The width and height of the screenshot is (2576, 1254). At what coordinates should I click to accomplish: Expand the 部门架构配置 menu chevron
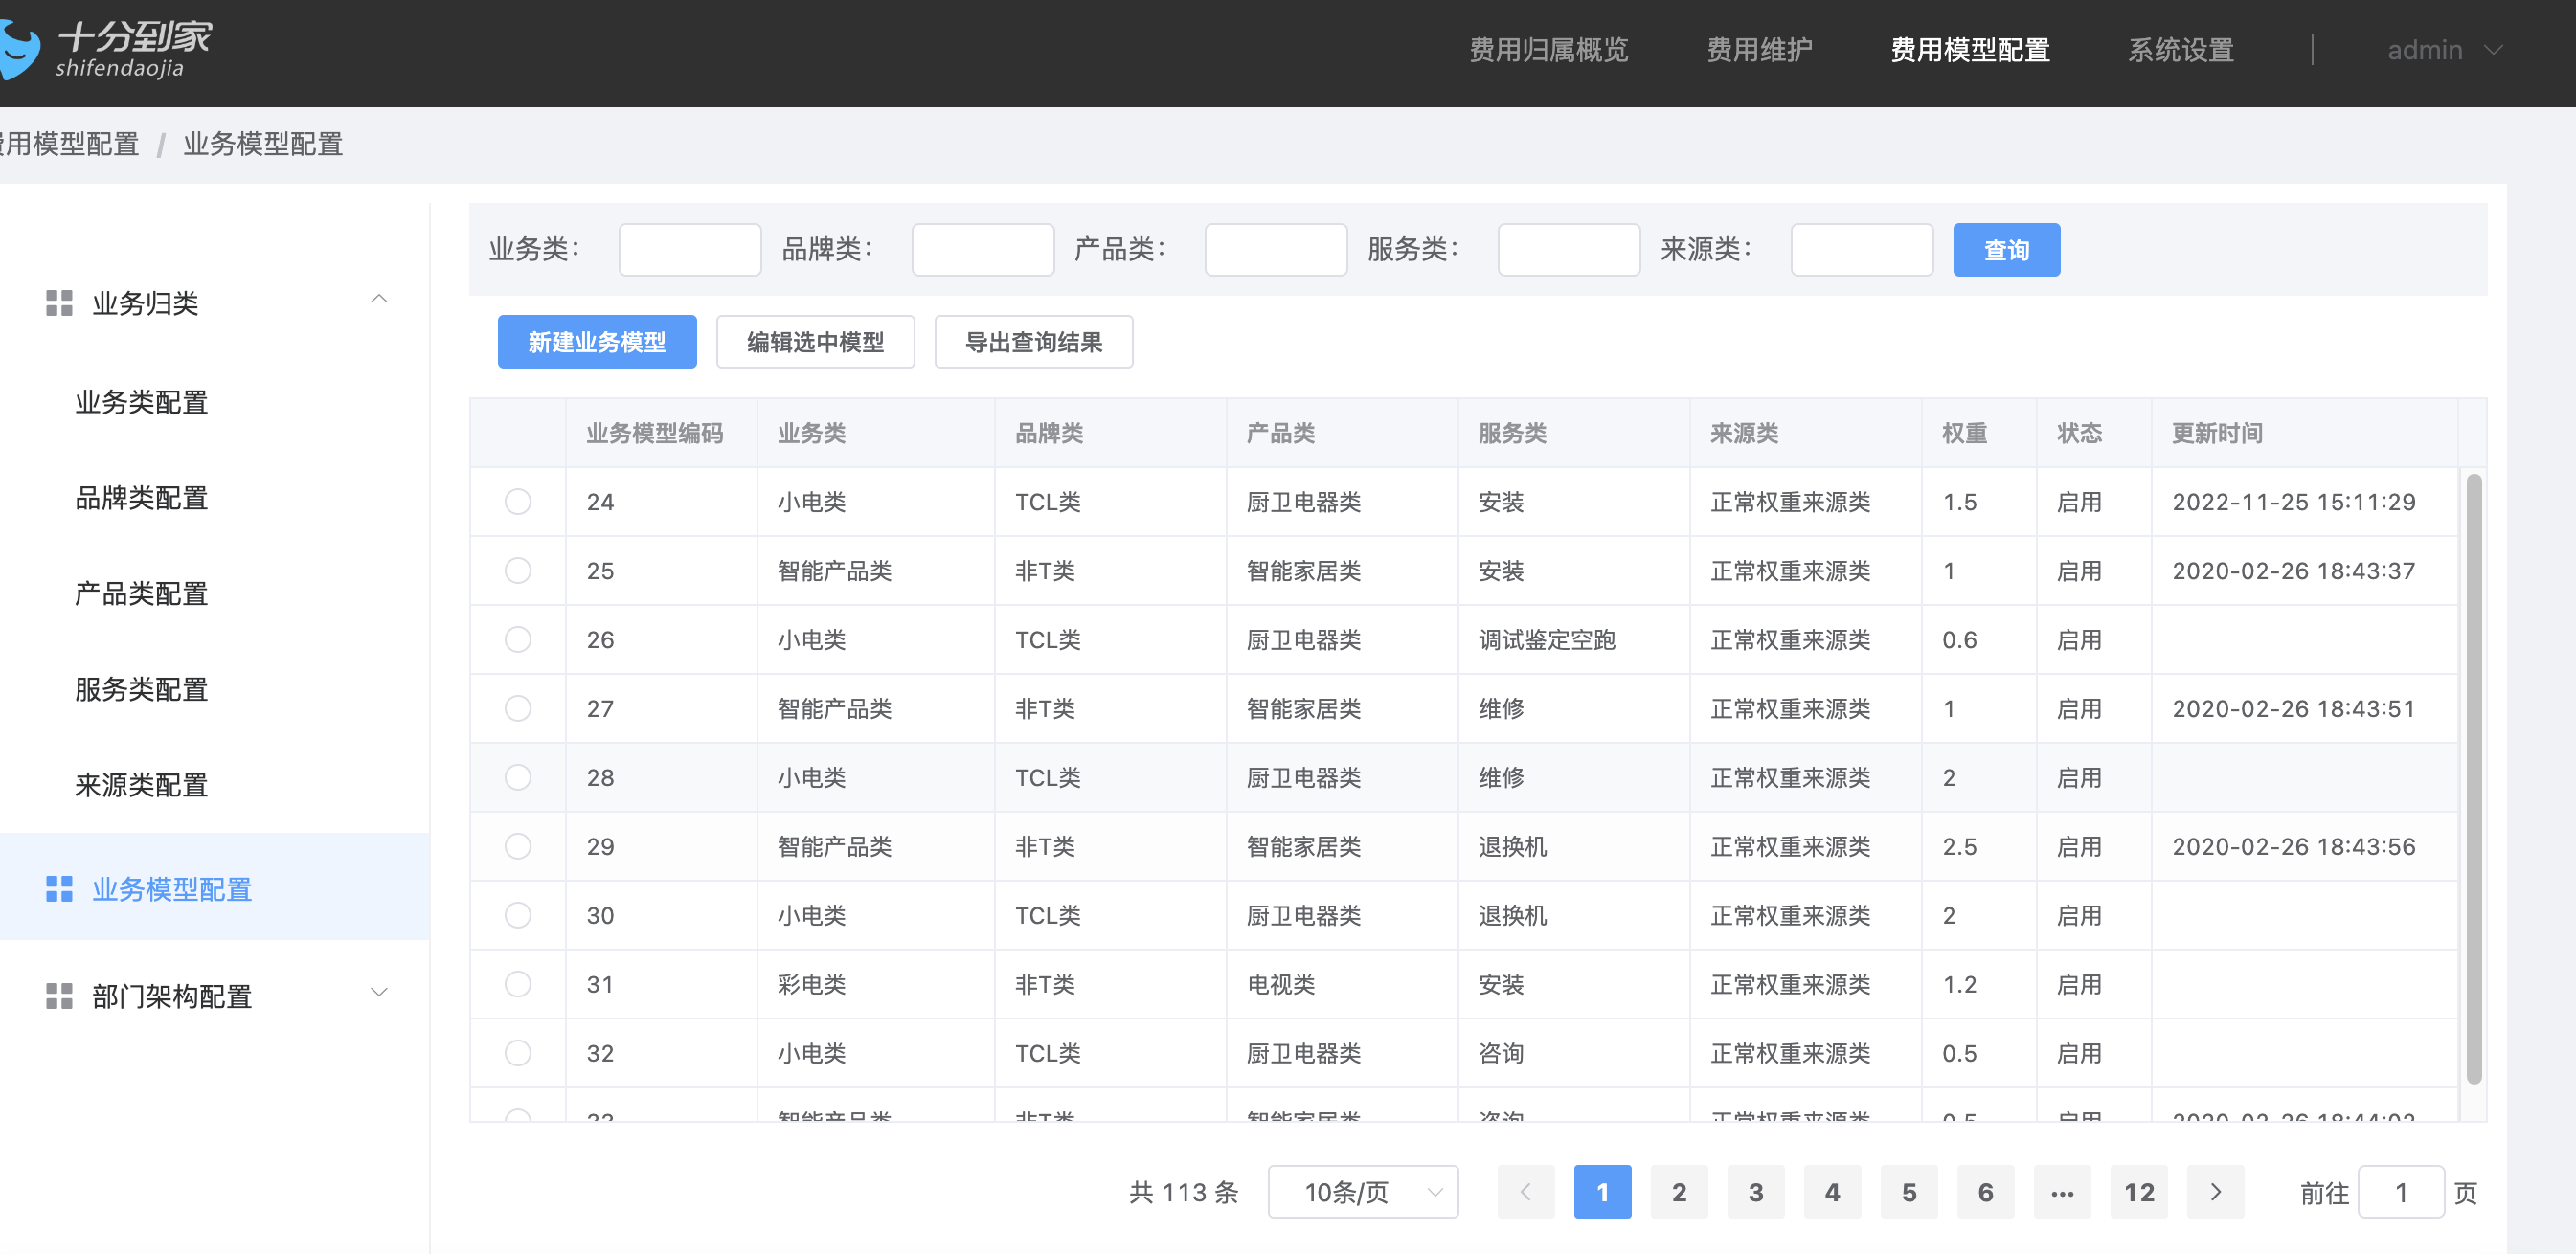pos(379,992)
